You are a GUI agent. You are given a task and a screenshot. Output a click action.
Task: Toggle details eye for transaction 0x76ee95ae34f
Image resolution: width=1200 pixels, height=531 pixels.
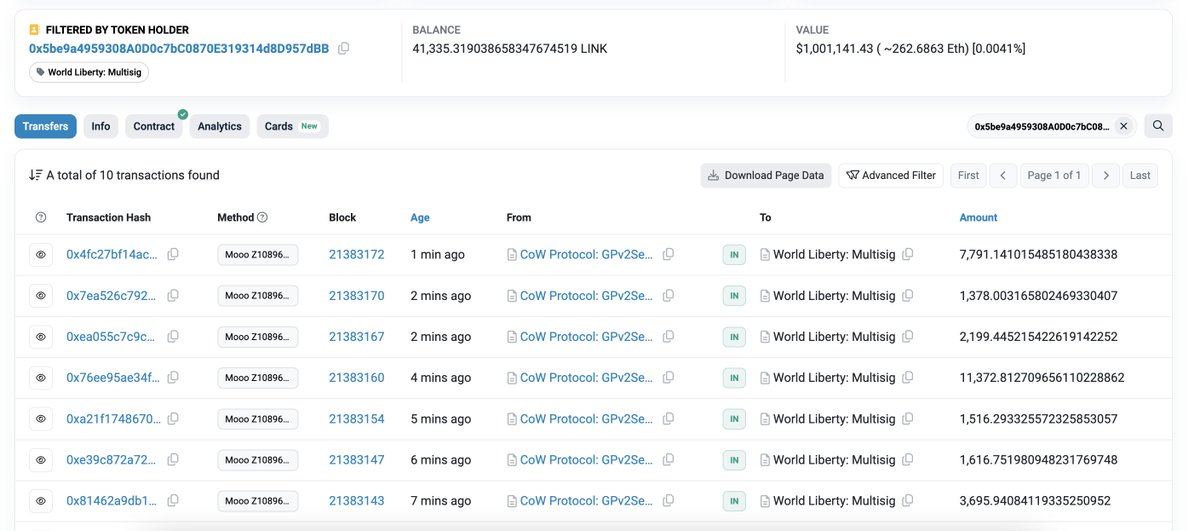41,378
